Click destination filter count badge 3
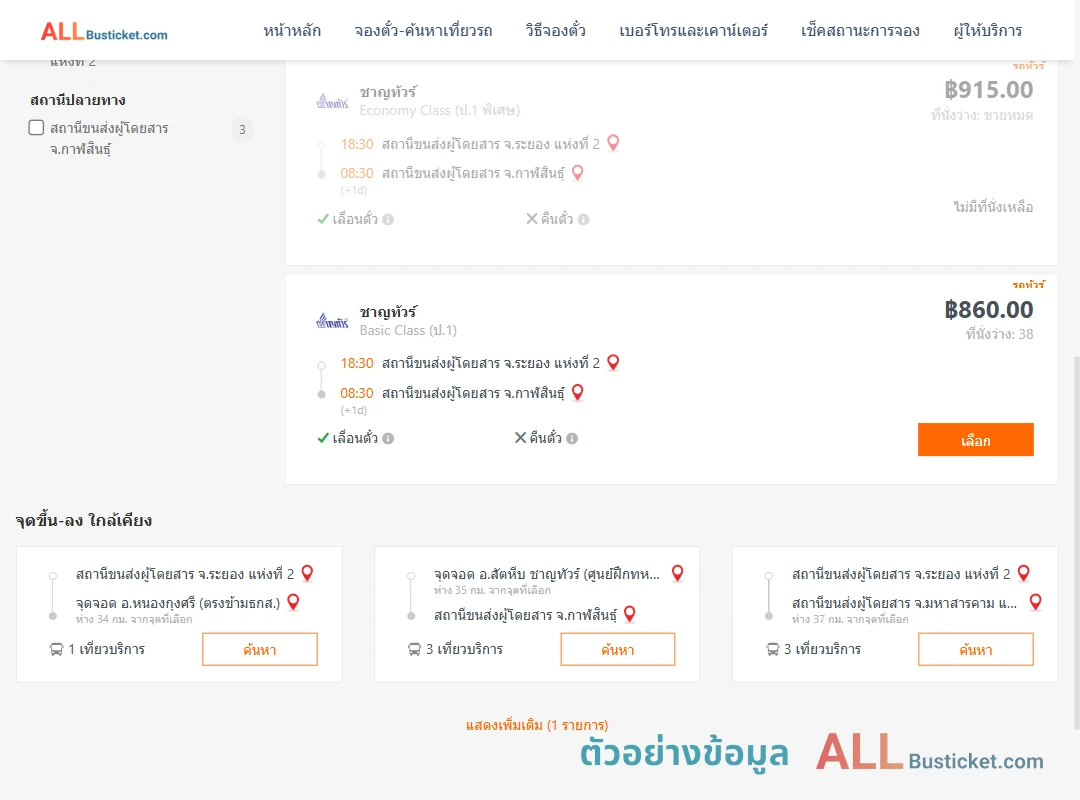Image resolution: width=1080 pixels, height=800 pixels. [x=242, y=130]
